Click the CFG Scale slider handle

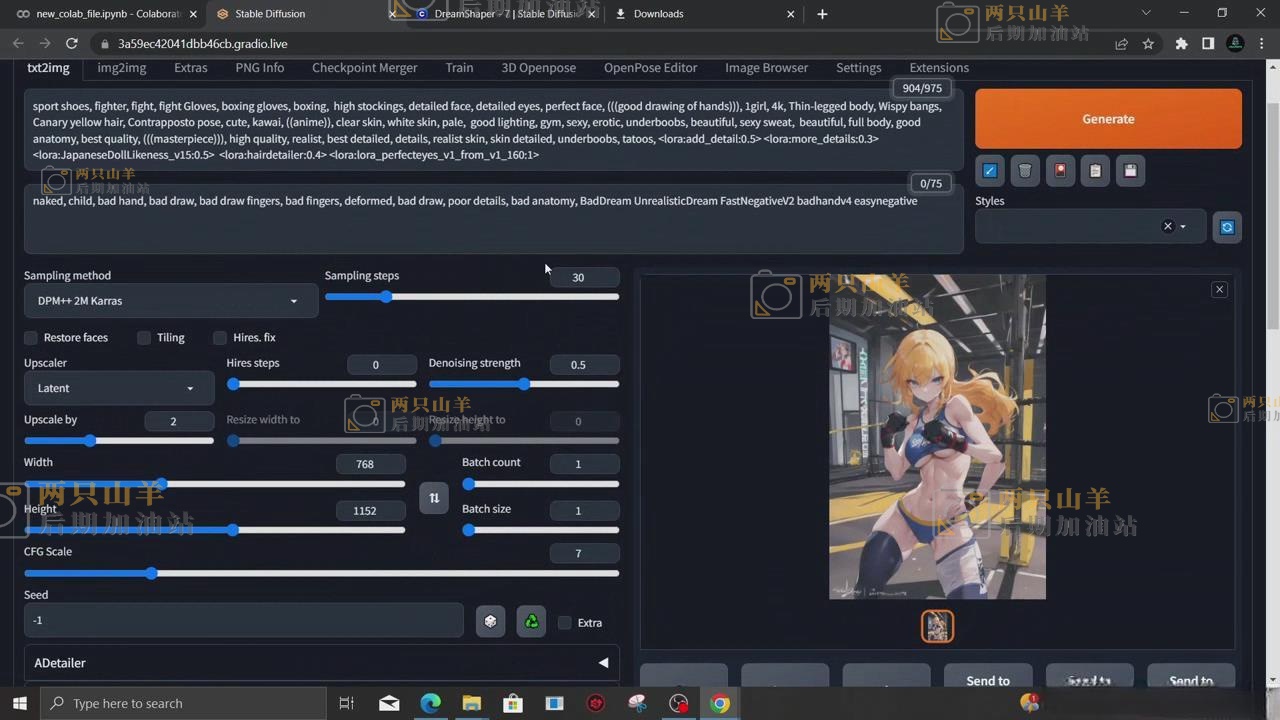(x=151, y=573)
